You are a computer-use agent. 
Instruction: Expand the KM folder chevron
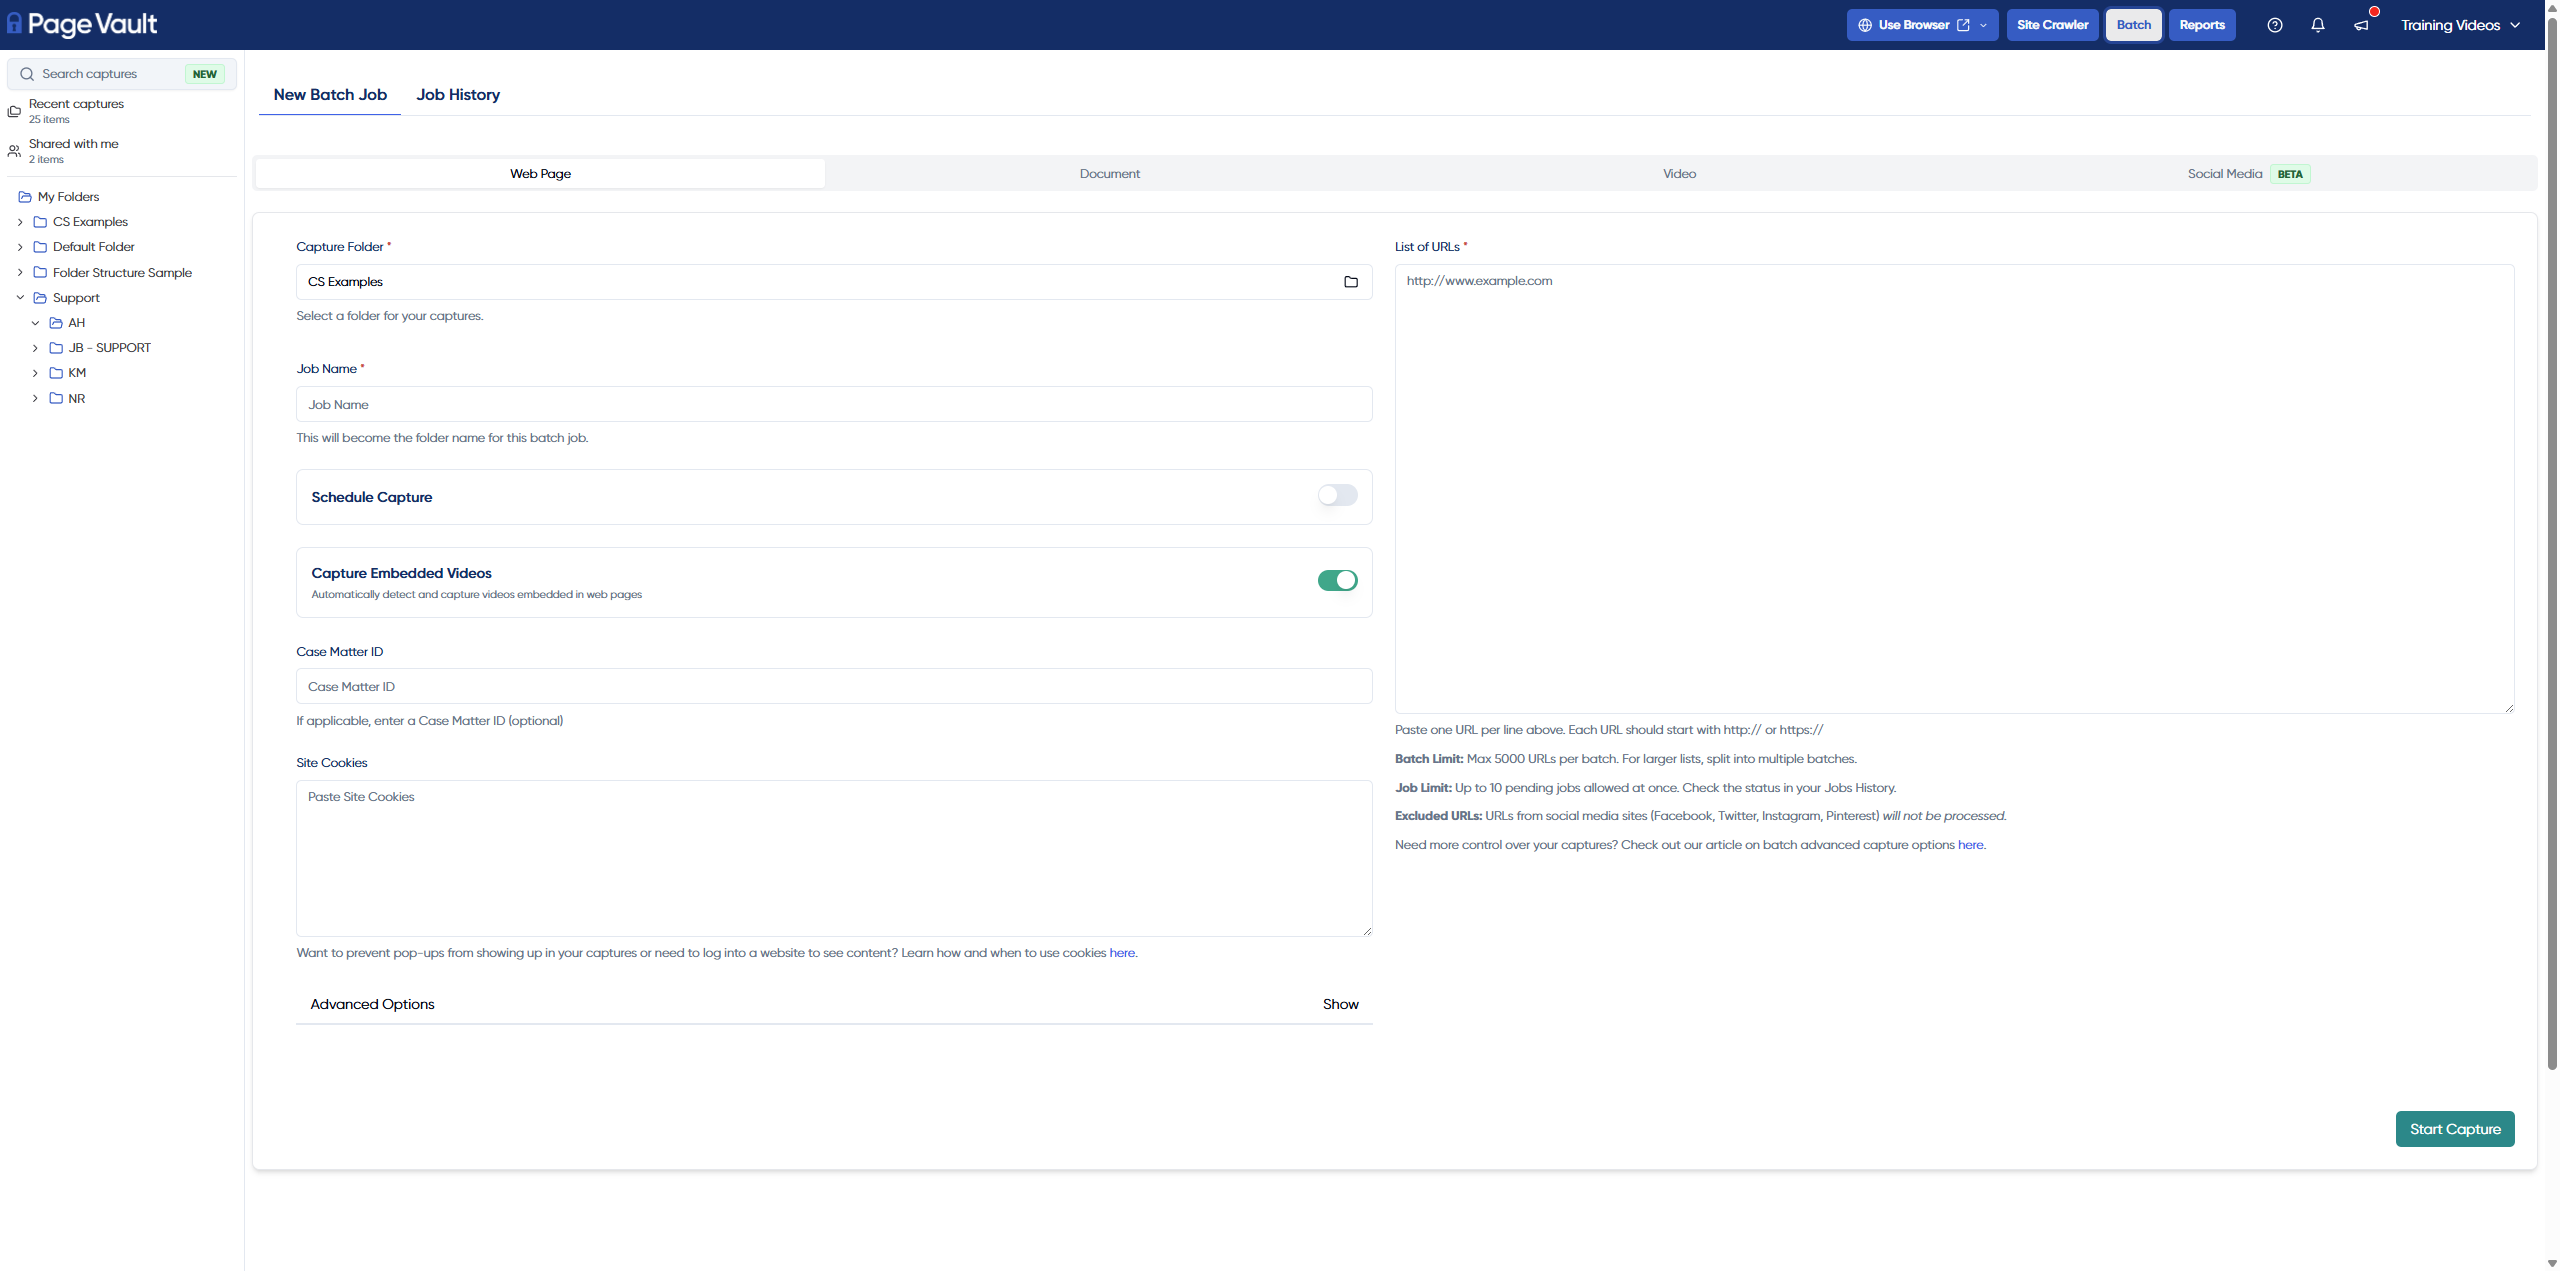point(35,373)
